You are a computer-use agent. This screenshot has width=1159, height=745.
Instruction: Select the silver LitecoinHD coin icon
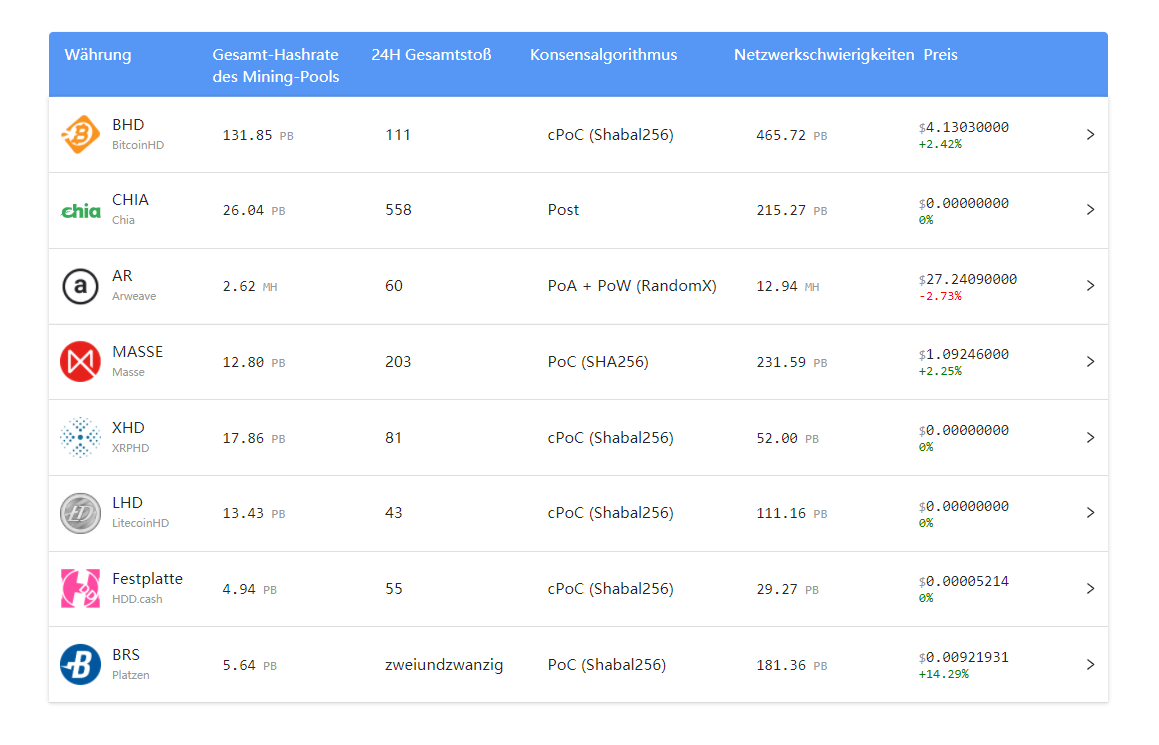(80, 513)
